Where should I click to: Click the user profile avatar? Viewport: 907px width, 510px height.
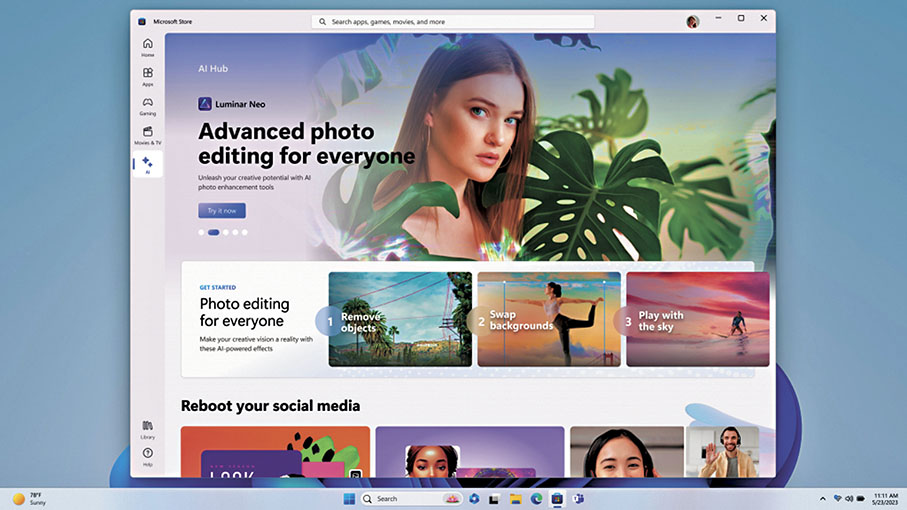(692, 21)
